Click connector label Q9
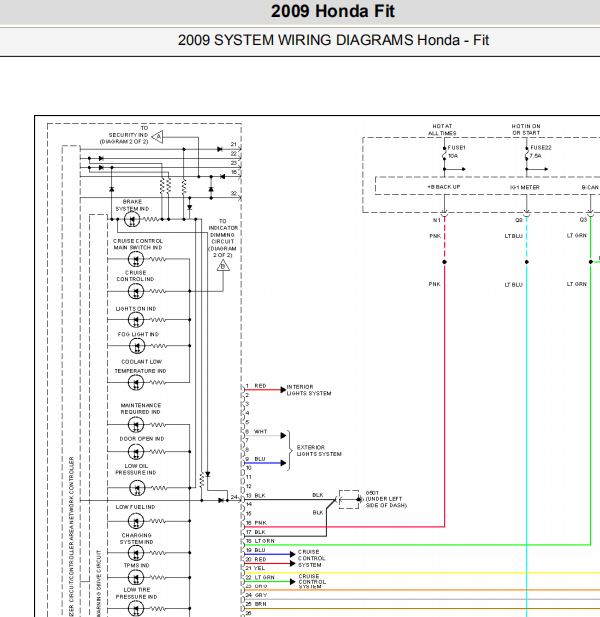The image size is (600, 617). pos(519,220)
